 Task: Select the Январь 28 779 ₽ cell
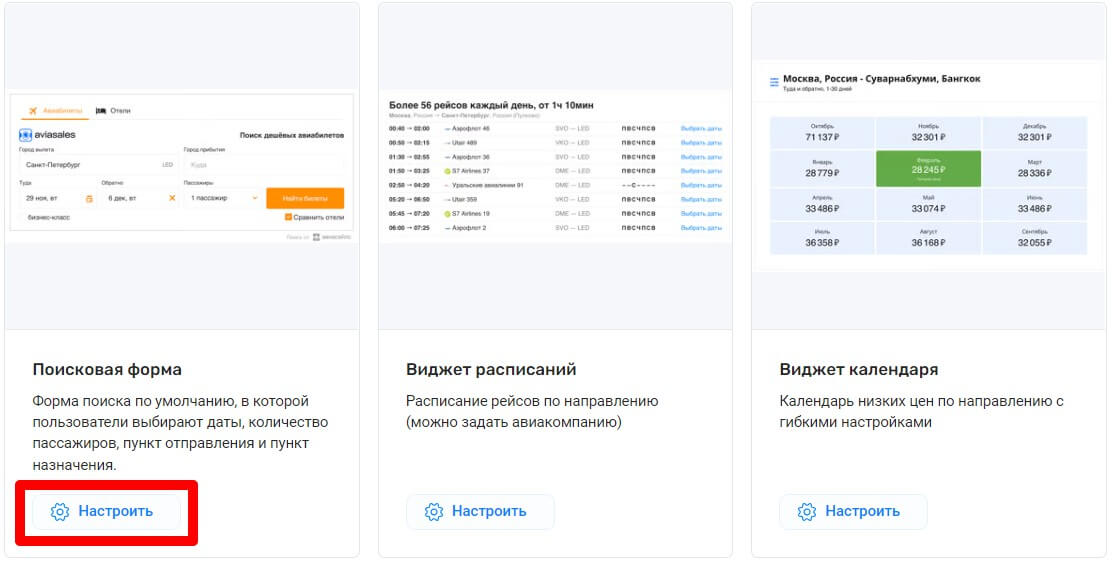pyautogui.click(x=823, y=168)
